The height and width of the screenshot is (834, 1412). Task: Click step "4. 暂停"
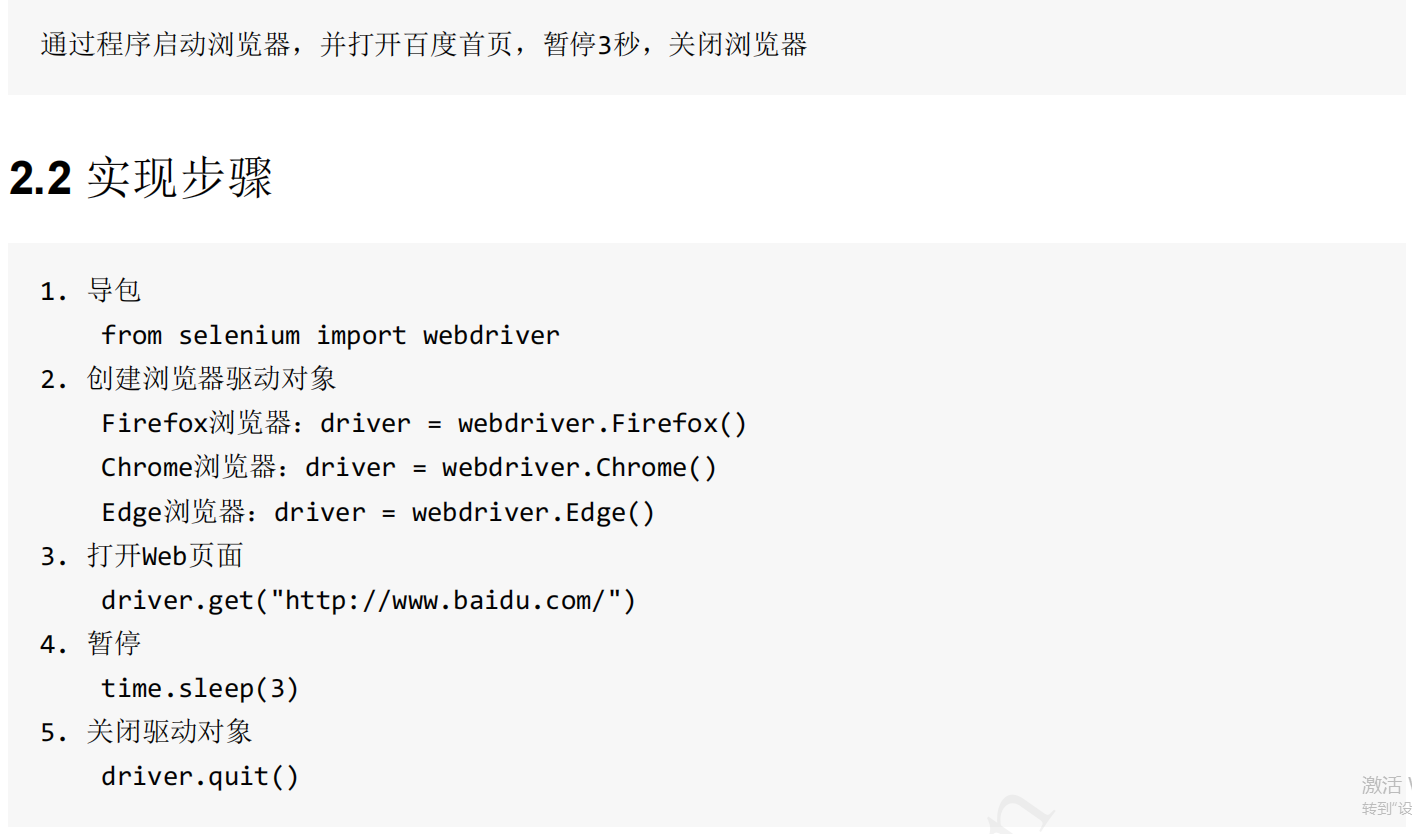tap(91, 644)
